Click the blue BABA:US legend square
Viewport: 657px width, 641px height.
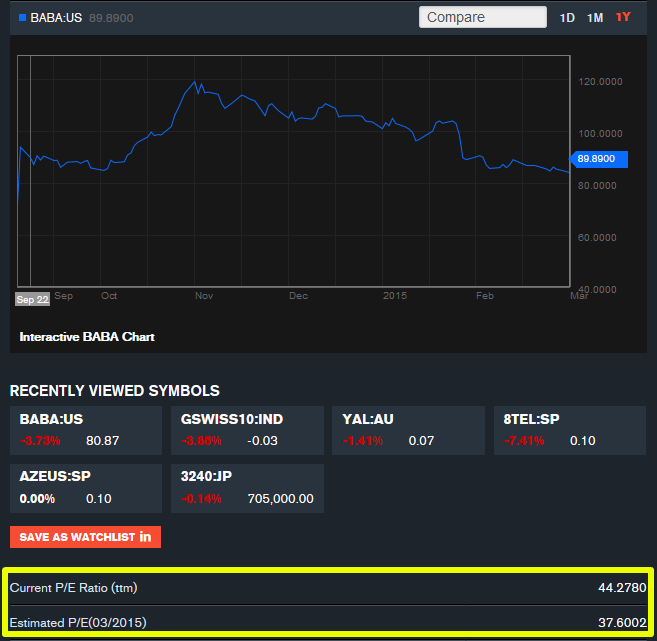click(x=23, y=18)
